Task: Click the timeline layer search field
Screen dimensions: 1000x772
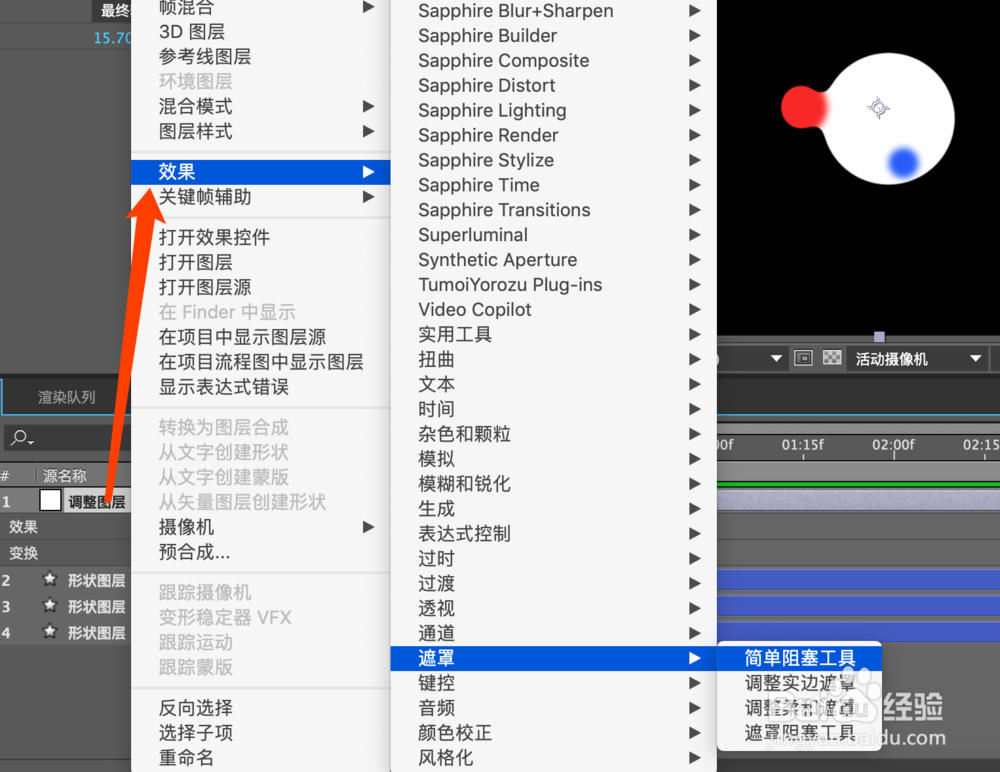Action: point(68,438)
